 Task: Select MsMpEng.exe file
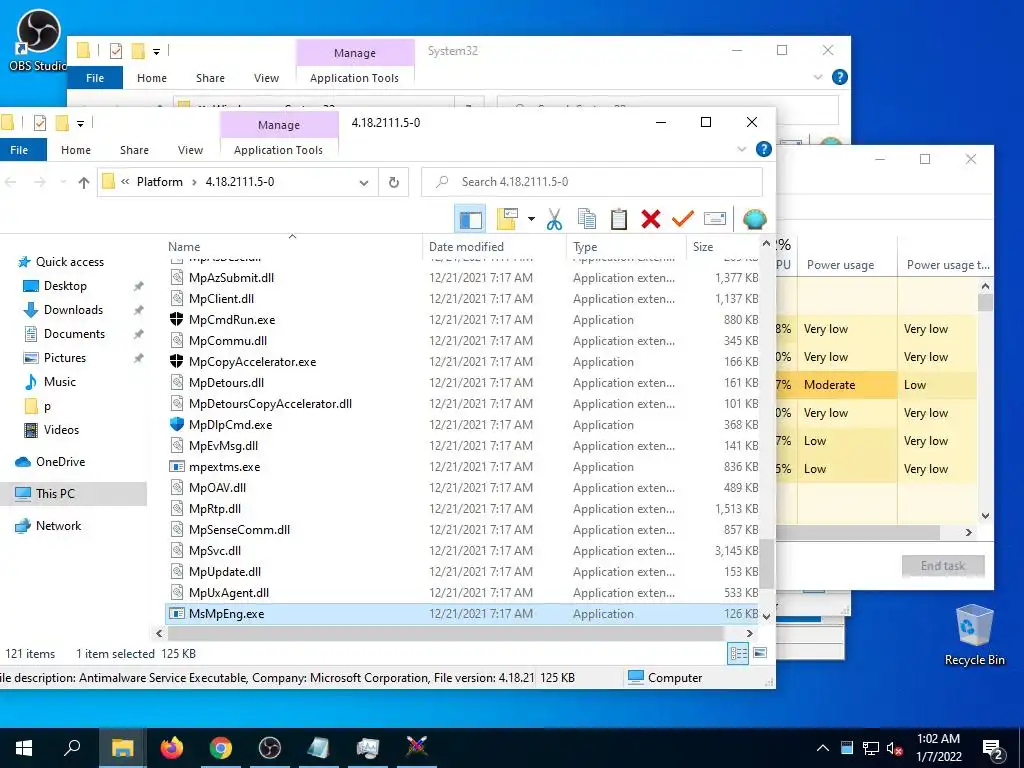(463, 614)
